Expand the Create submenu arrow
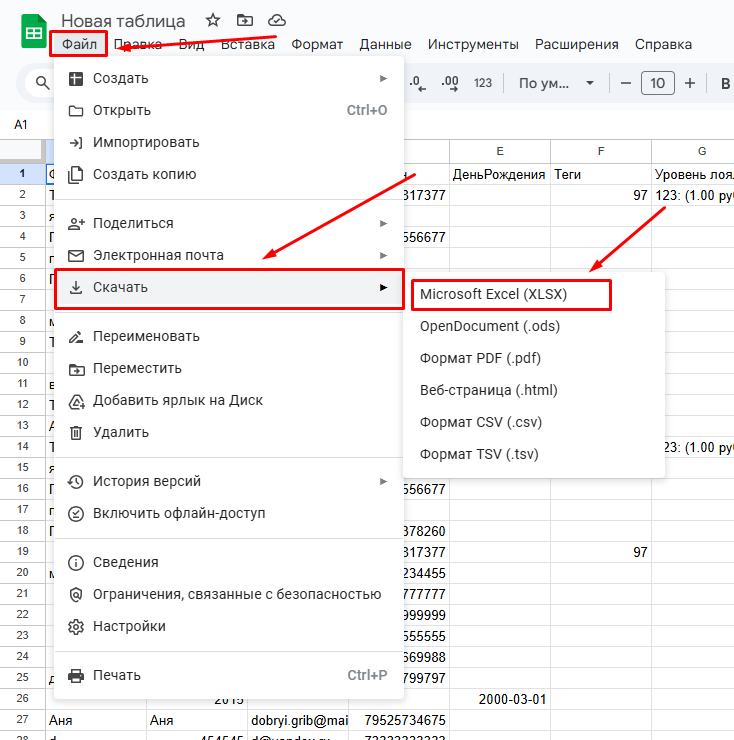The height and width of the screenshot is (740, 734). pos(383,78)
